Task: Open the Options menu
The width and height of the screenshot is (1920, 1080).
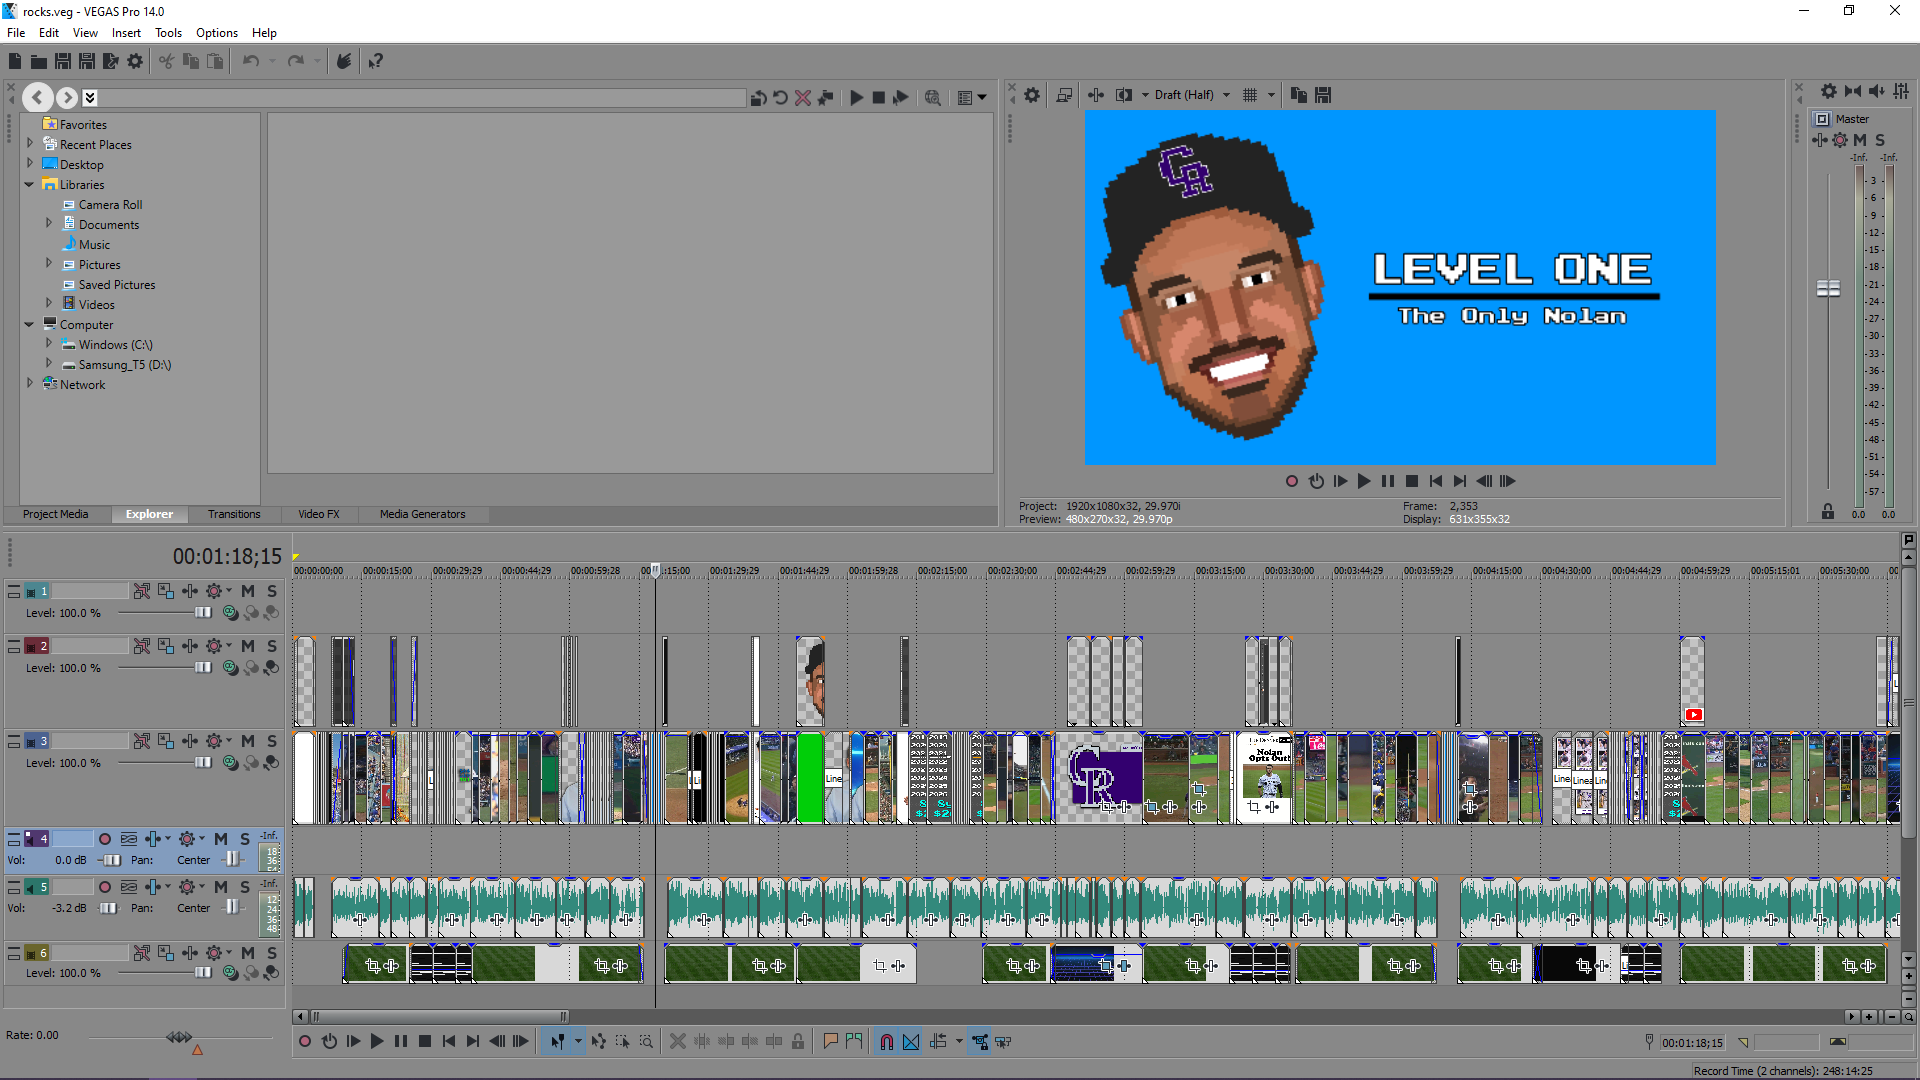Action: coord(216,33)
